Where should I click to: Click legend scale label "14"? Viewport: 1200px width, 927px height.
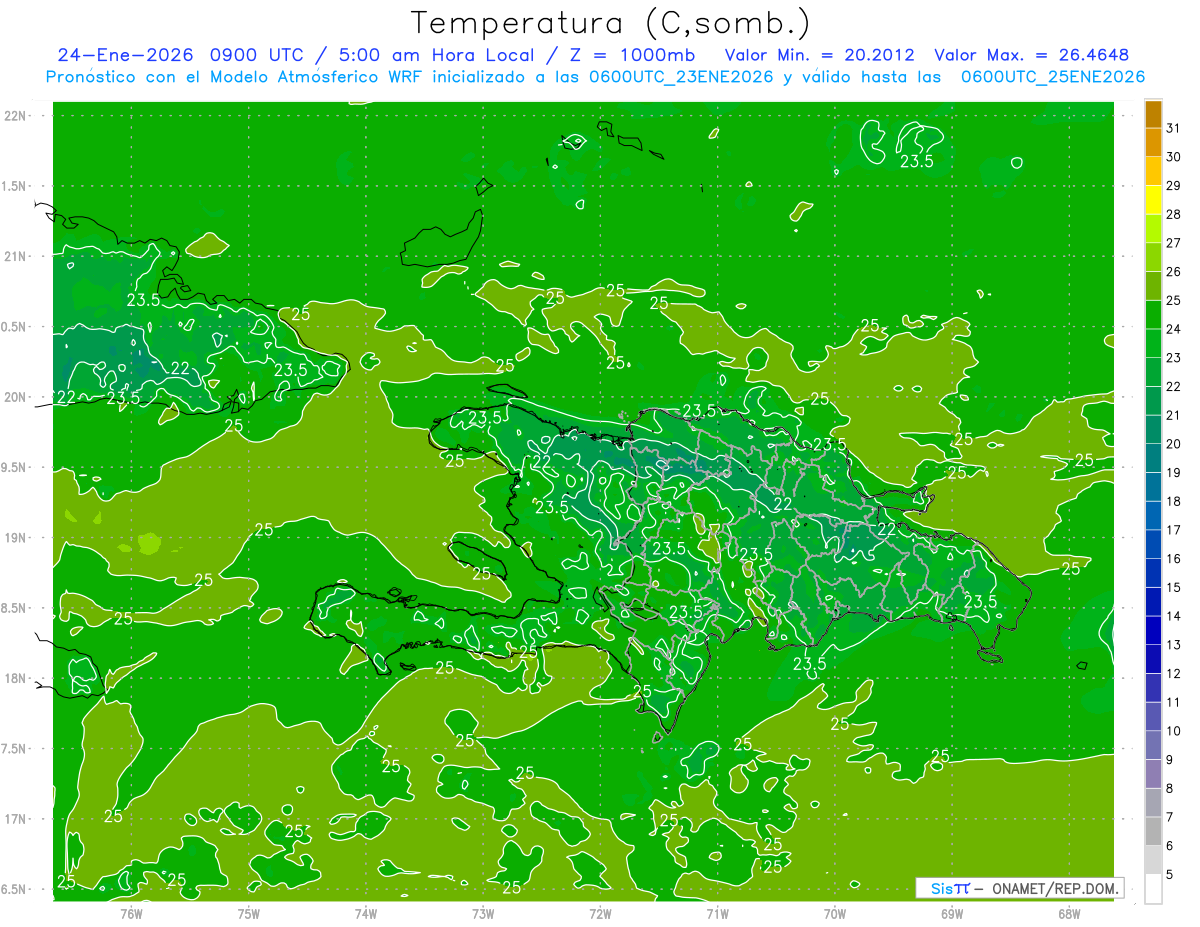tap(1174, 616)
